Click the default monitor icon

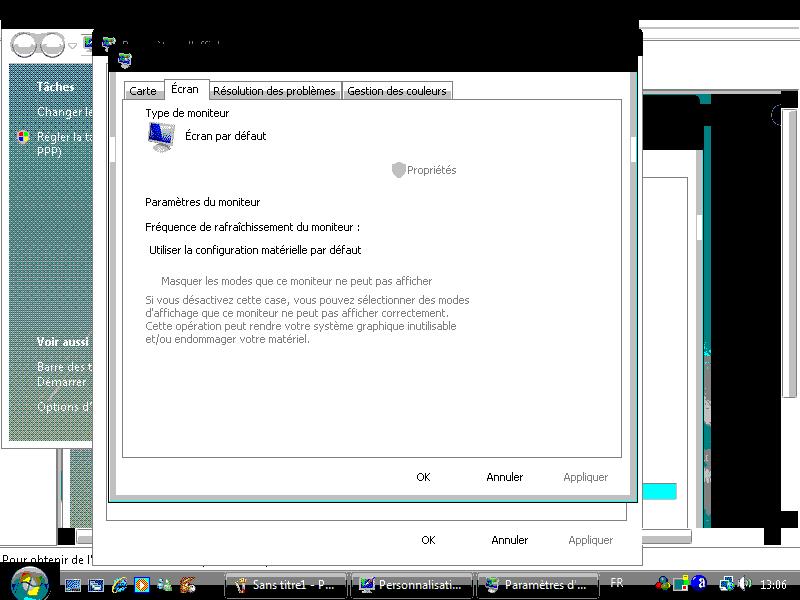pos(162,137)
